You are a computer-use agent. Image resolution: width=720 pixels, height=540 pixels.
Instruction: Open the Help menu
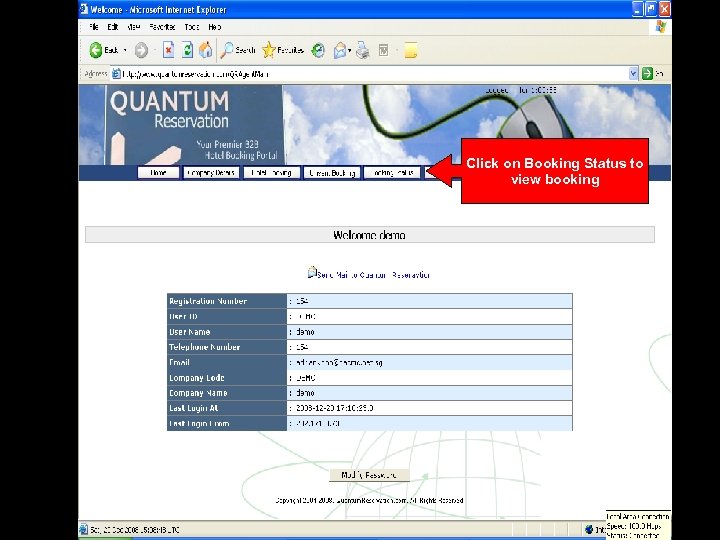pos(214,27)
